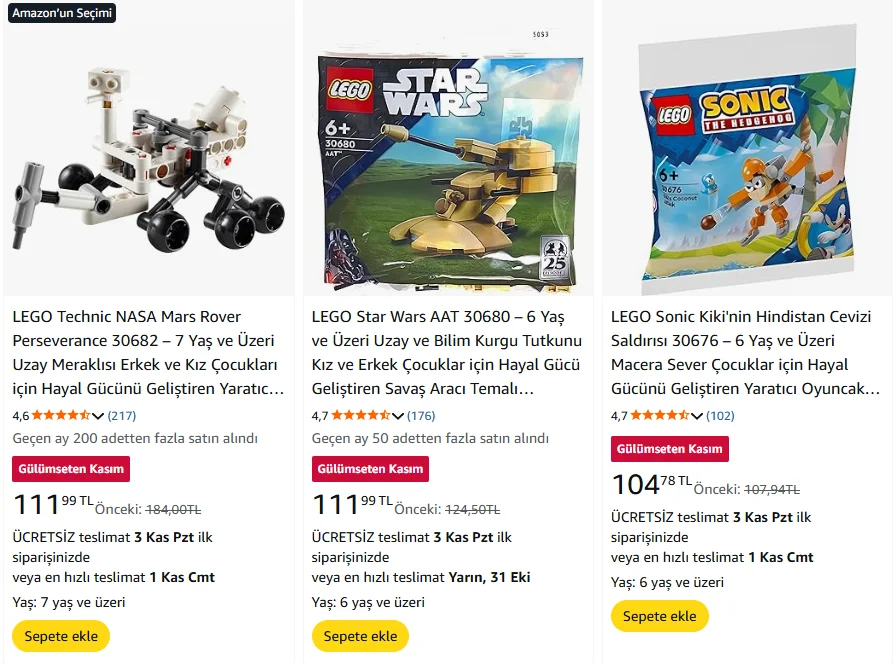Viewport: 894px width, 664px height.
Task: Expand rating breakdown chevron for Star Wars AAT
Action: [398, 416]
